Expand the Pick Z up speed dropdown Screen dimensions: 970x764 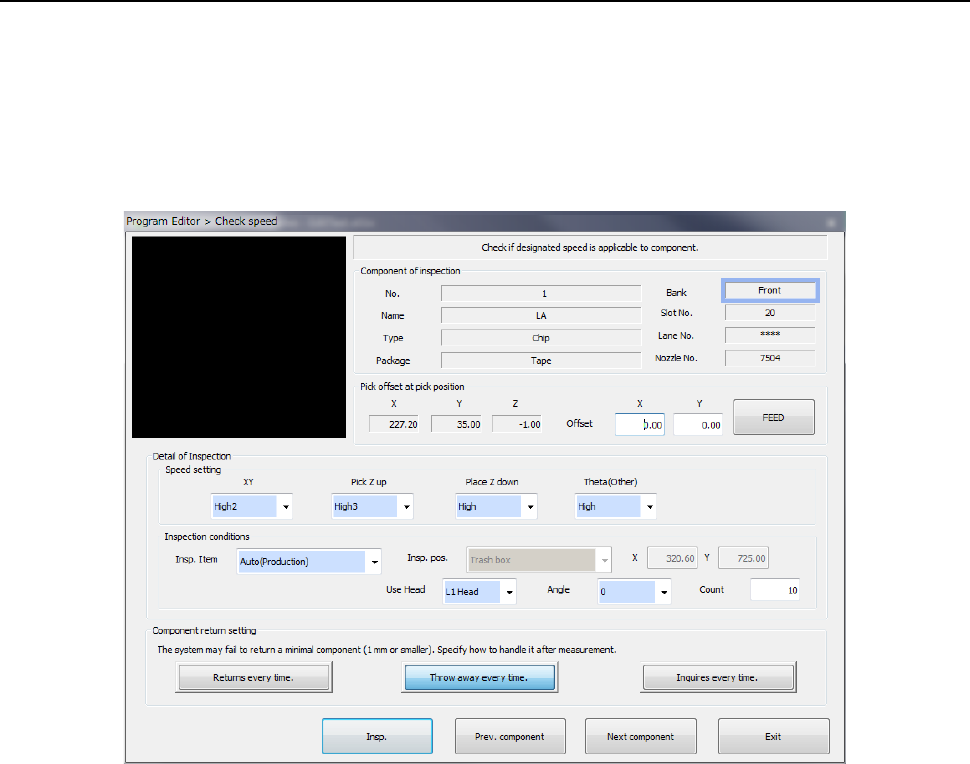click(x=372, y=506)
